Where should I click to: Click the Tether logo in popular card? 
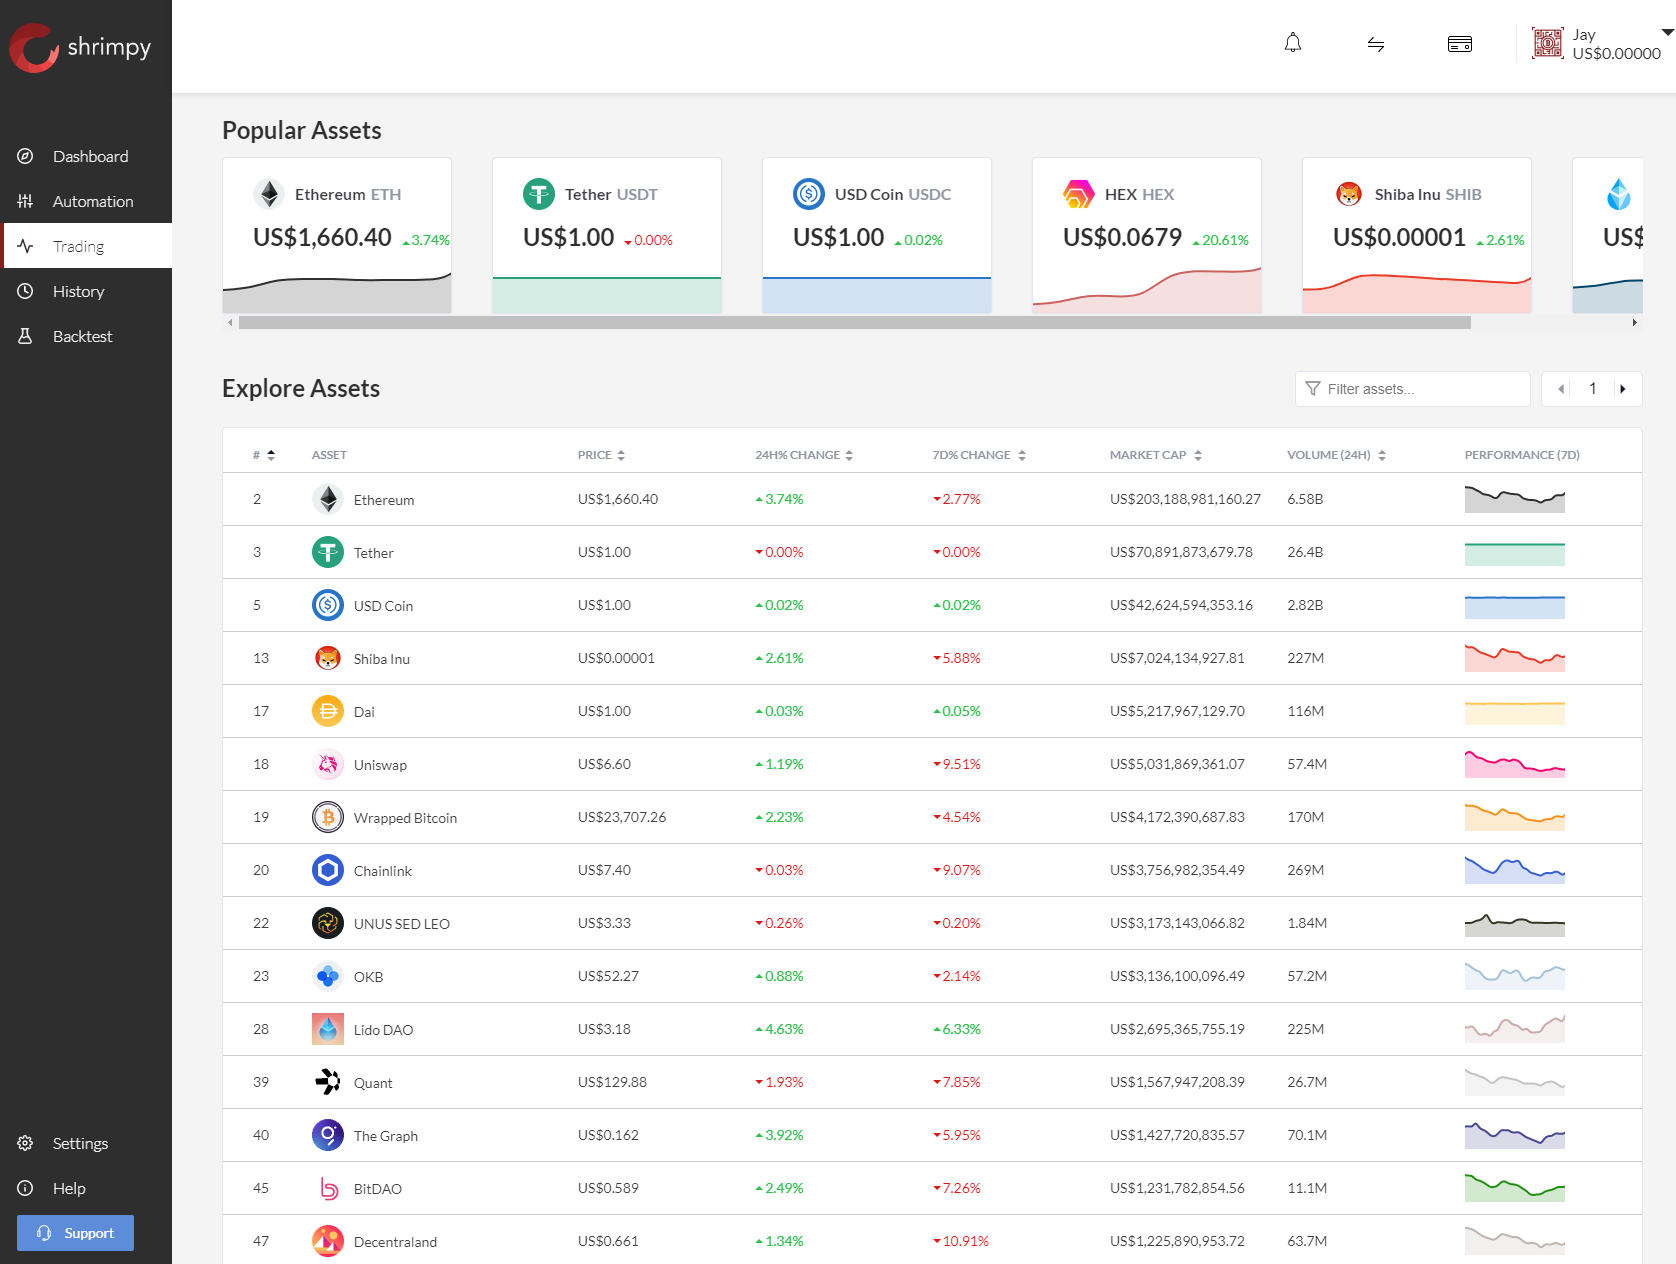tap(539, 194)
